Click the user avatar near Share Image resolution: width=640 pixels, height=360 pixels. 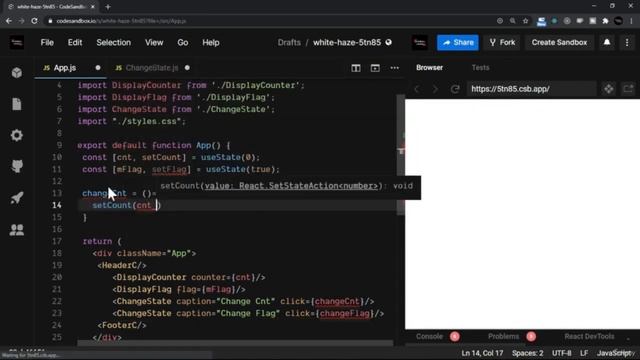pos(420,42)
